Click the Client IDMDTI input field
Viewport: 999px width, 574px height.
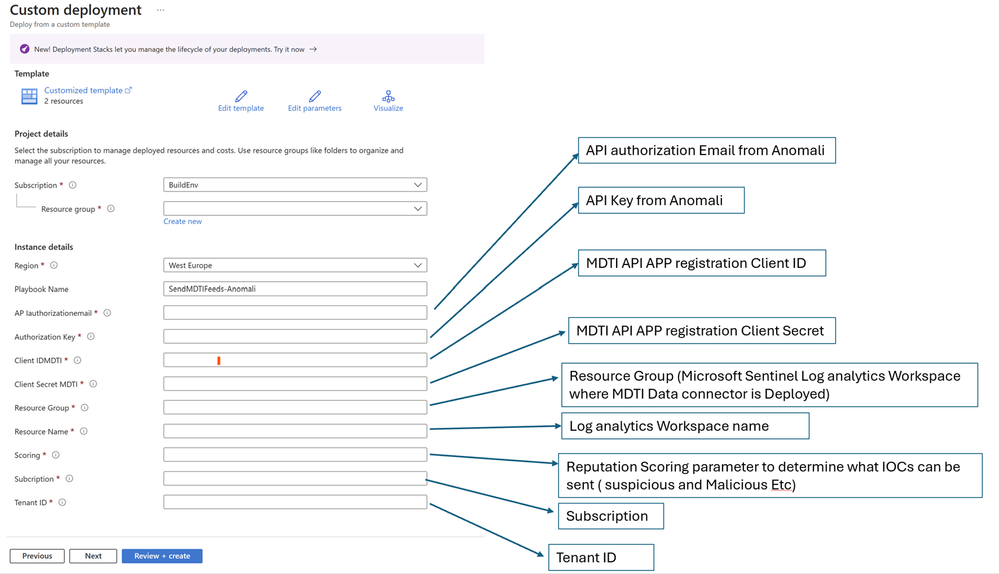click(295, 360)
